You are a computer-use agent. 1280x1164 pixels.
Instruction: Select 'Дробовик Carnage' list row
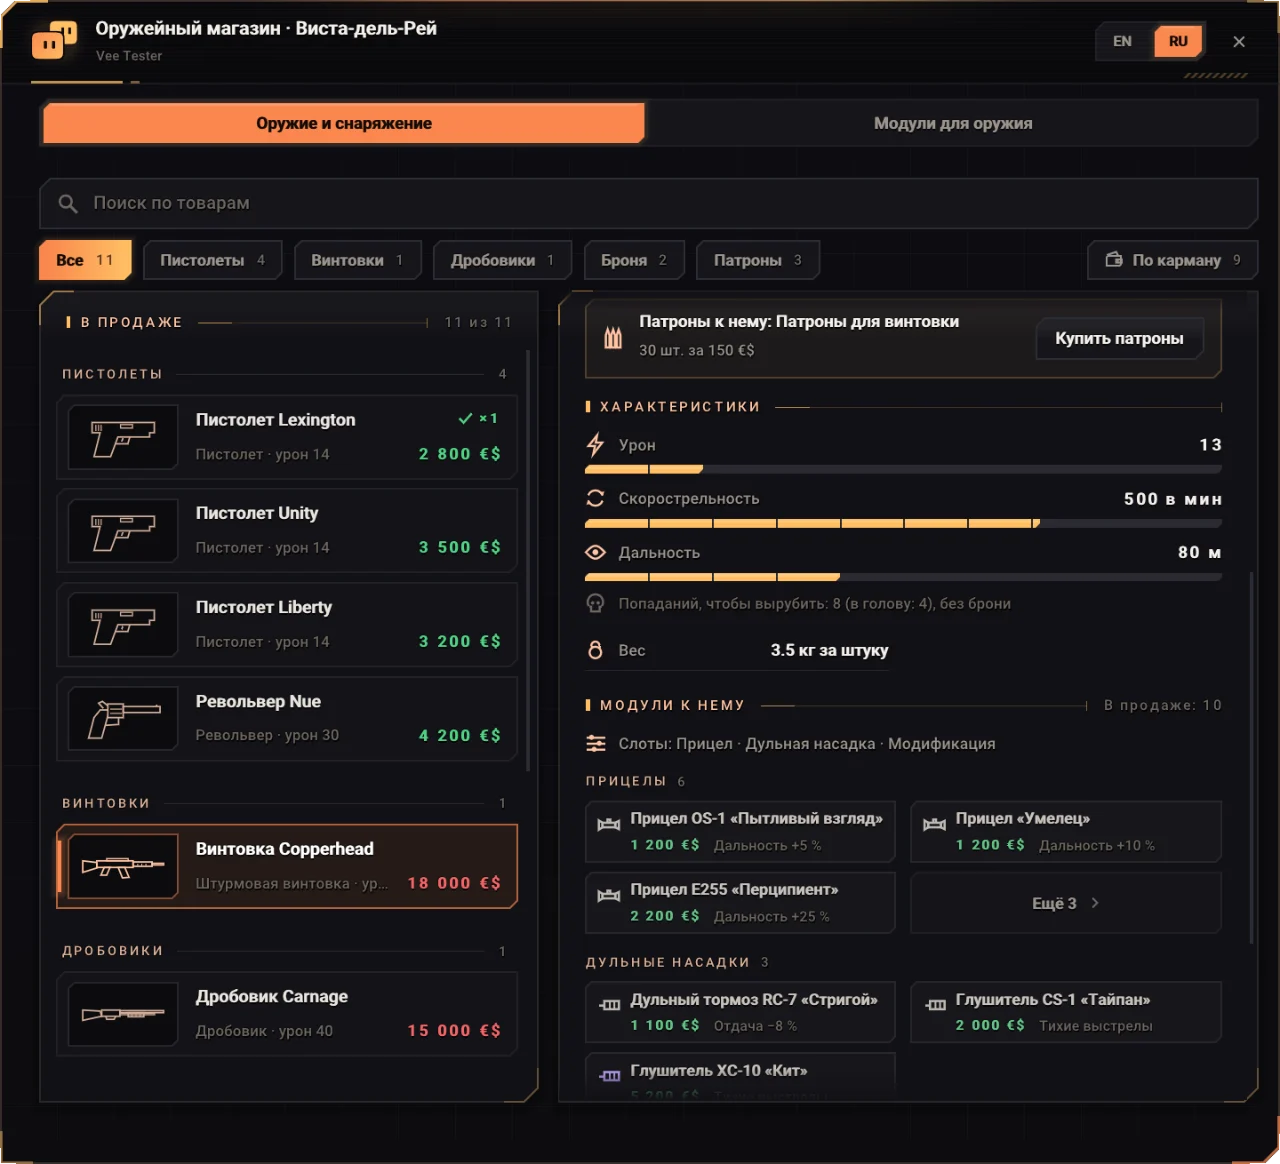[287, 1014]
